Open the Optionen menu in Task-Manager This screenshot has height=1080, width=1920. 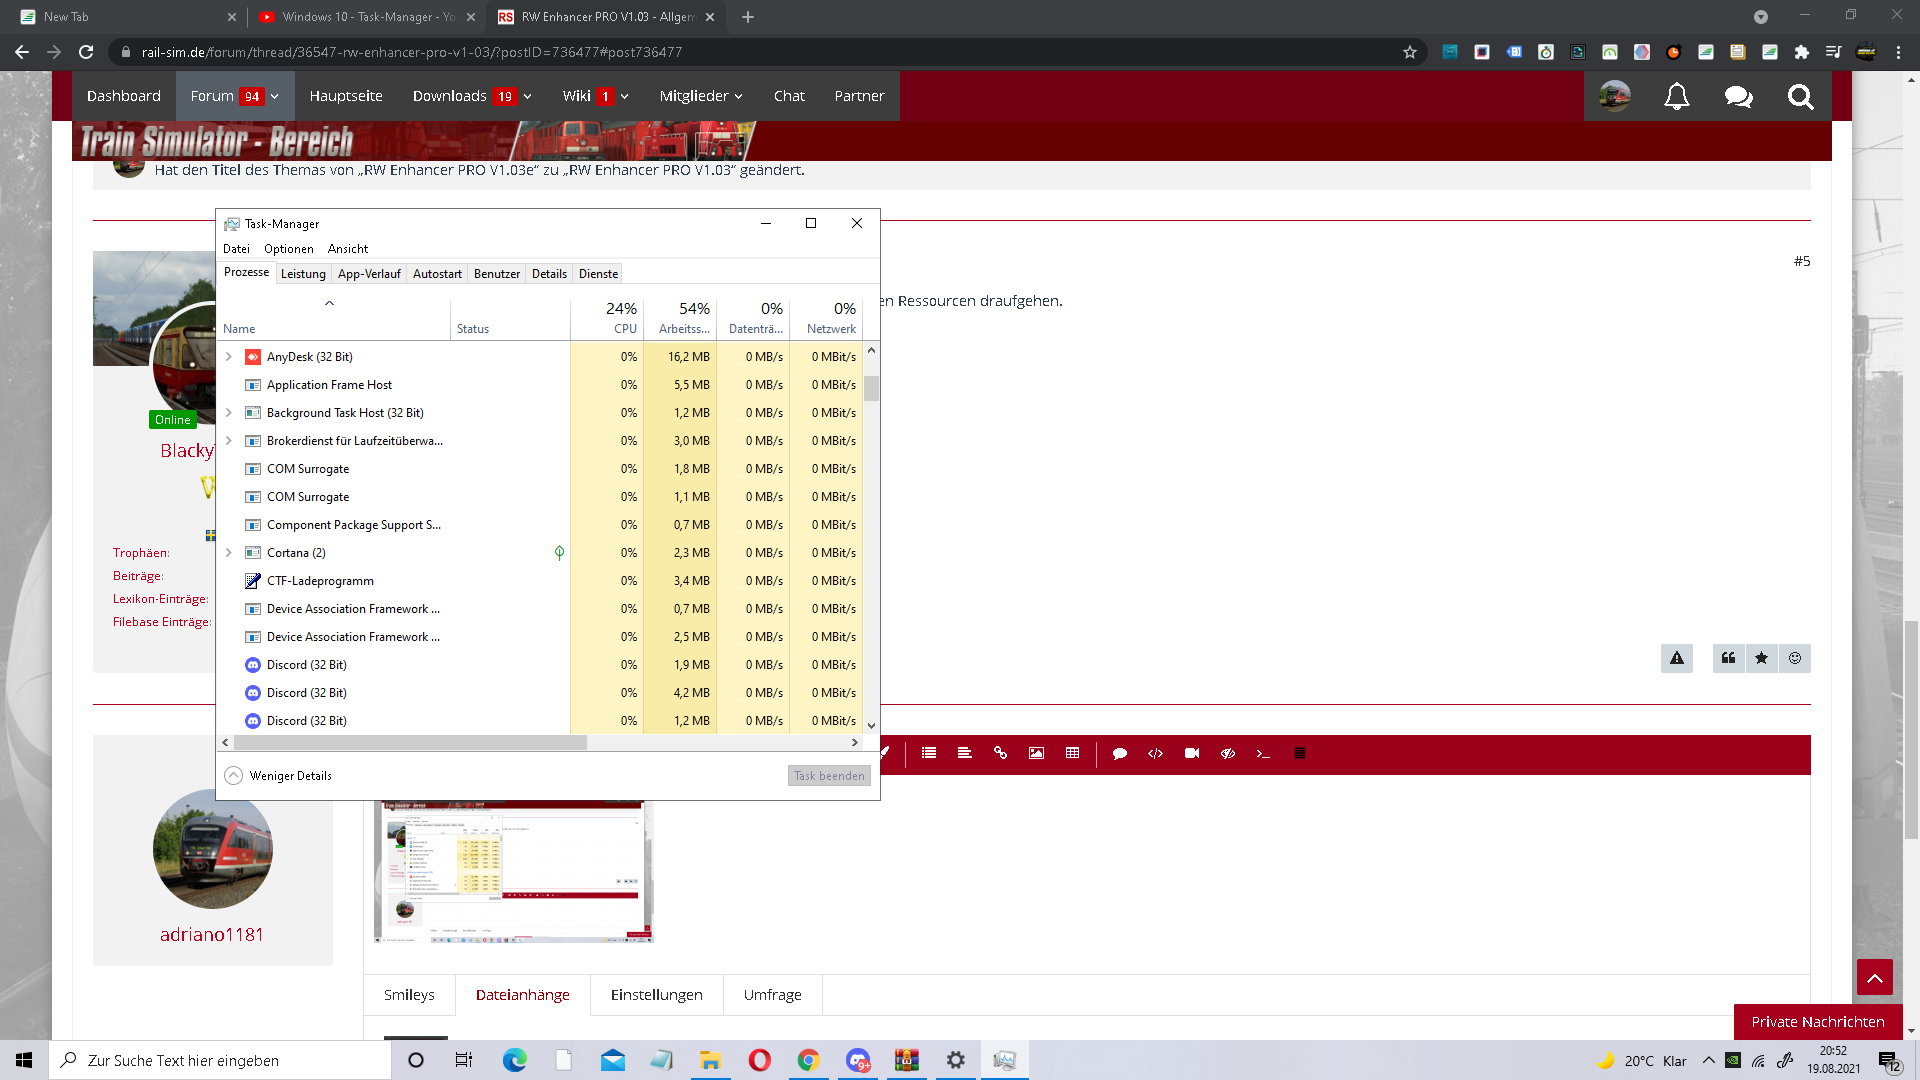point(289,249)
